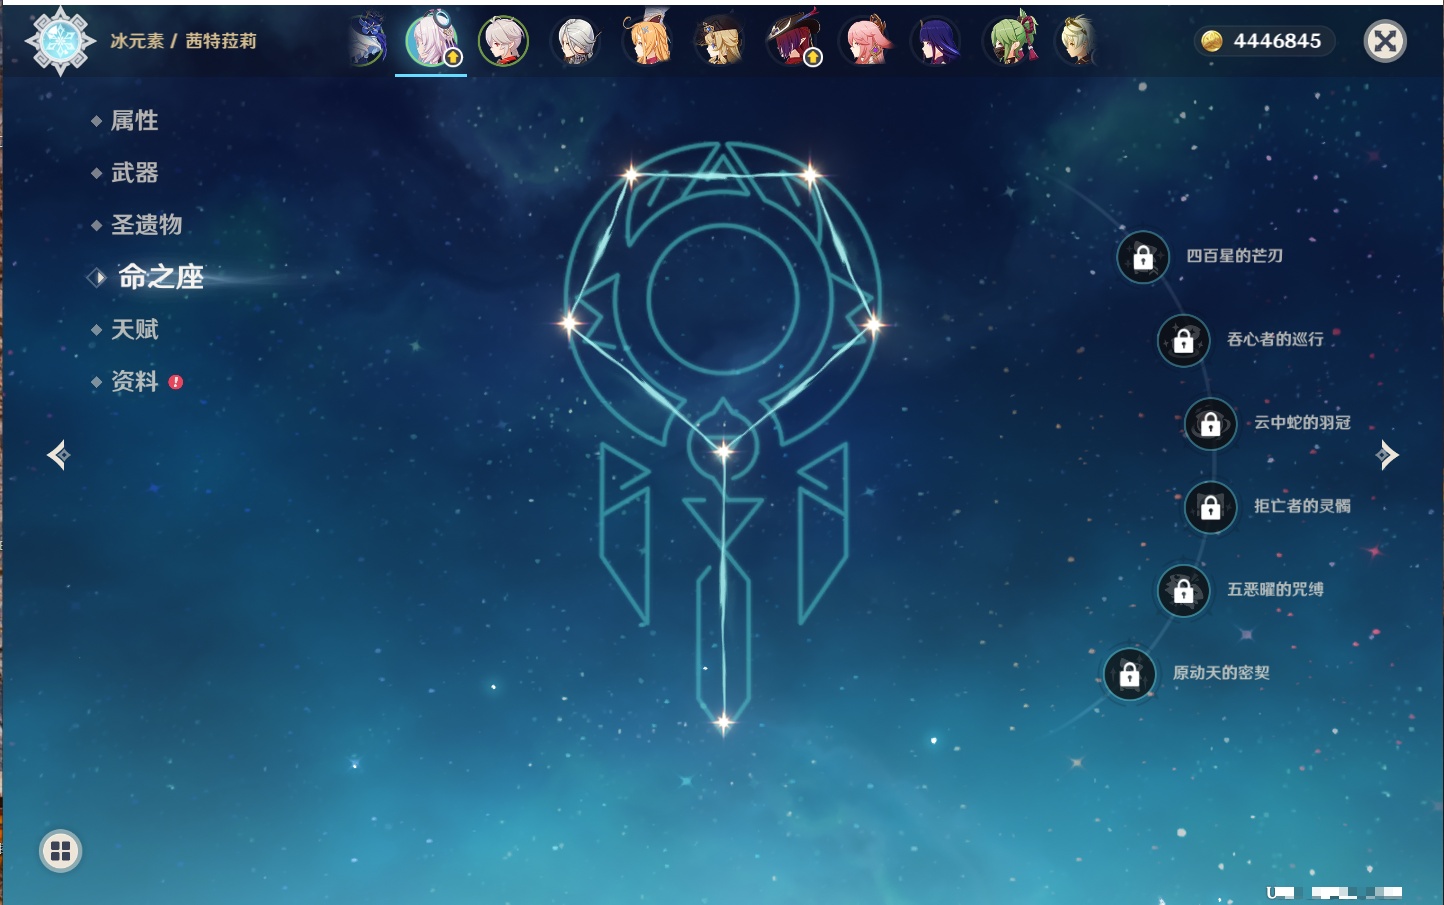The height and width of the screenshot is (905, 1444).
Task: Go to the next character with right arrow
Action: tap(1387, 455)
